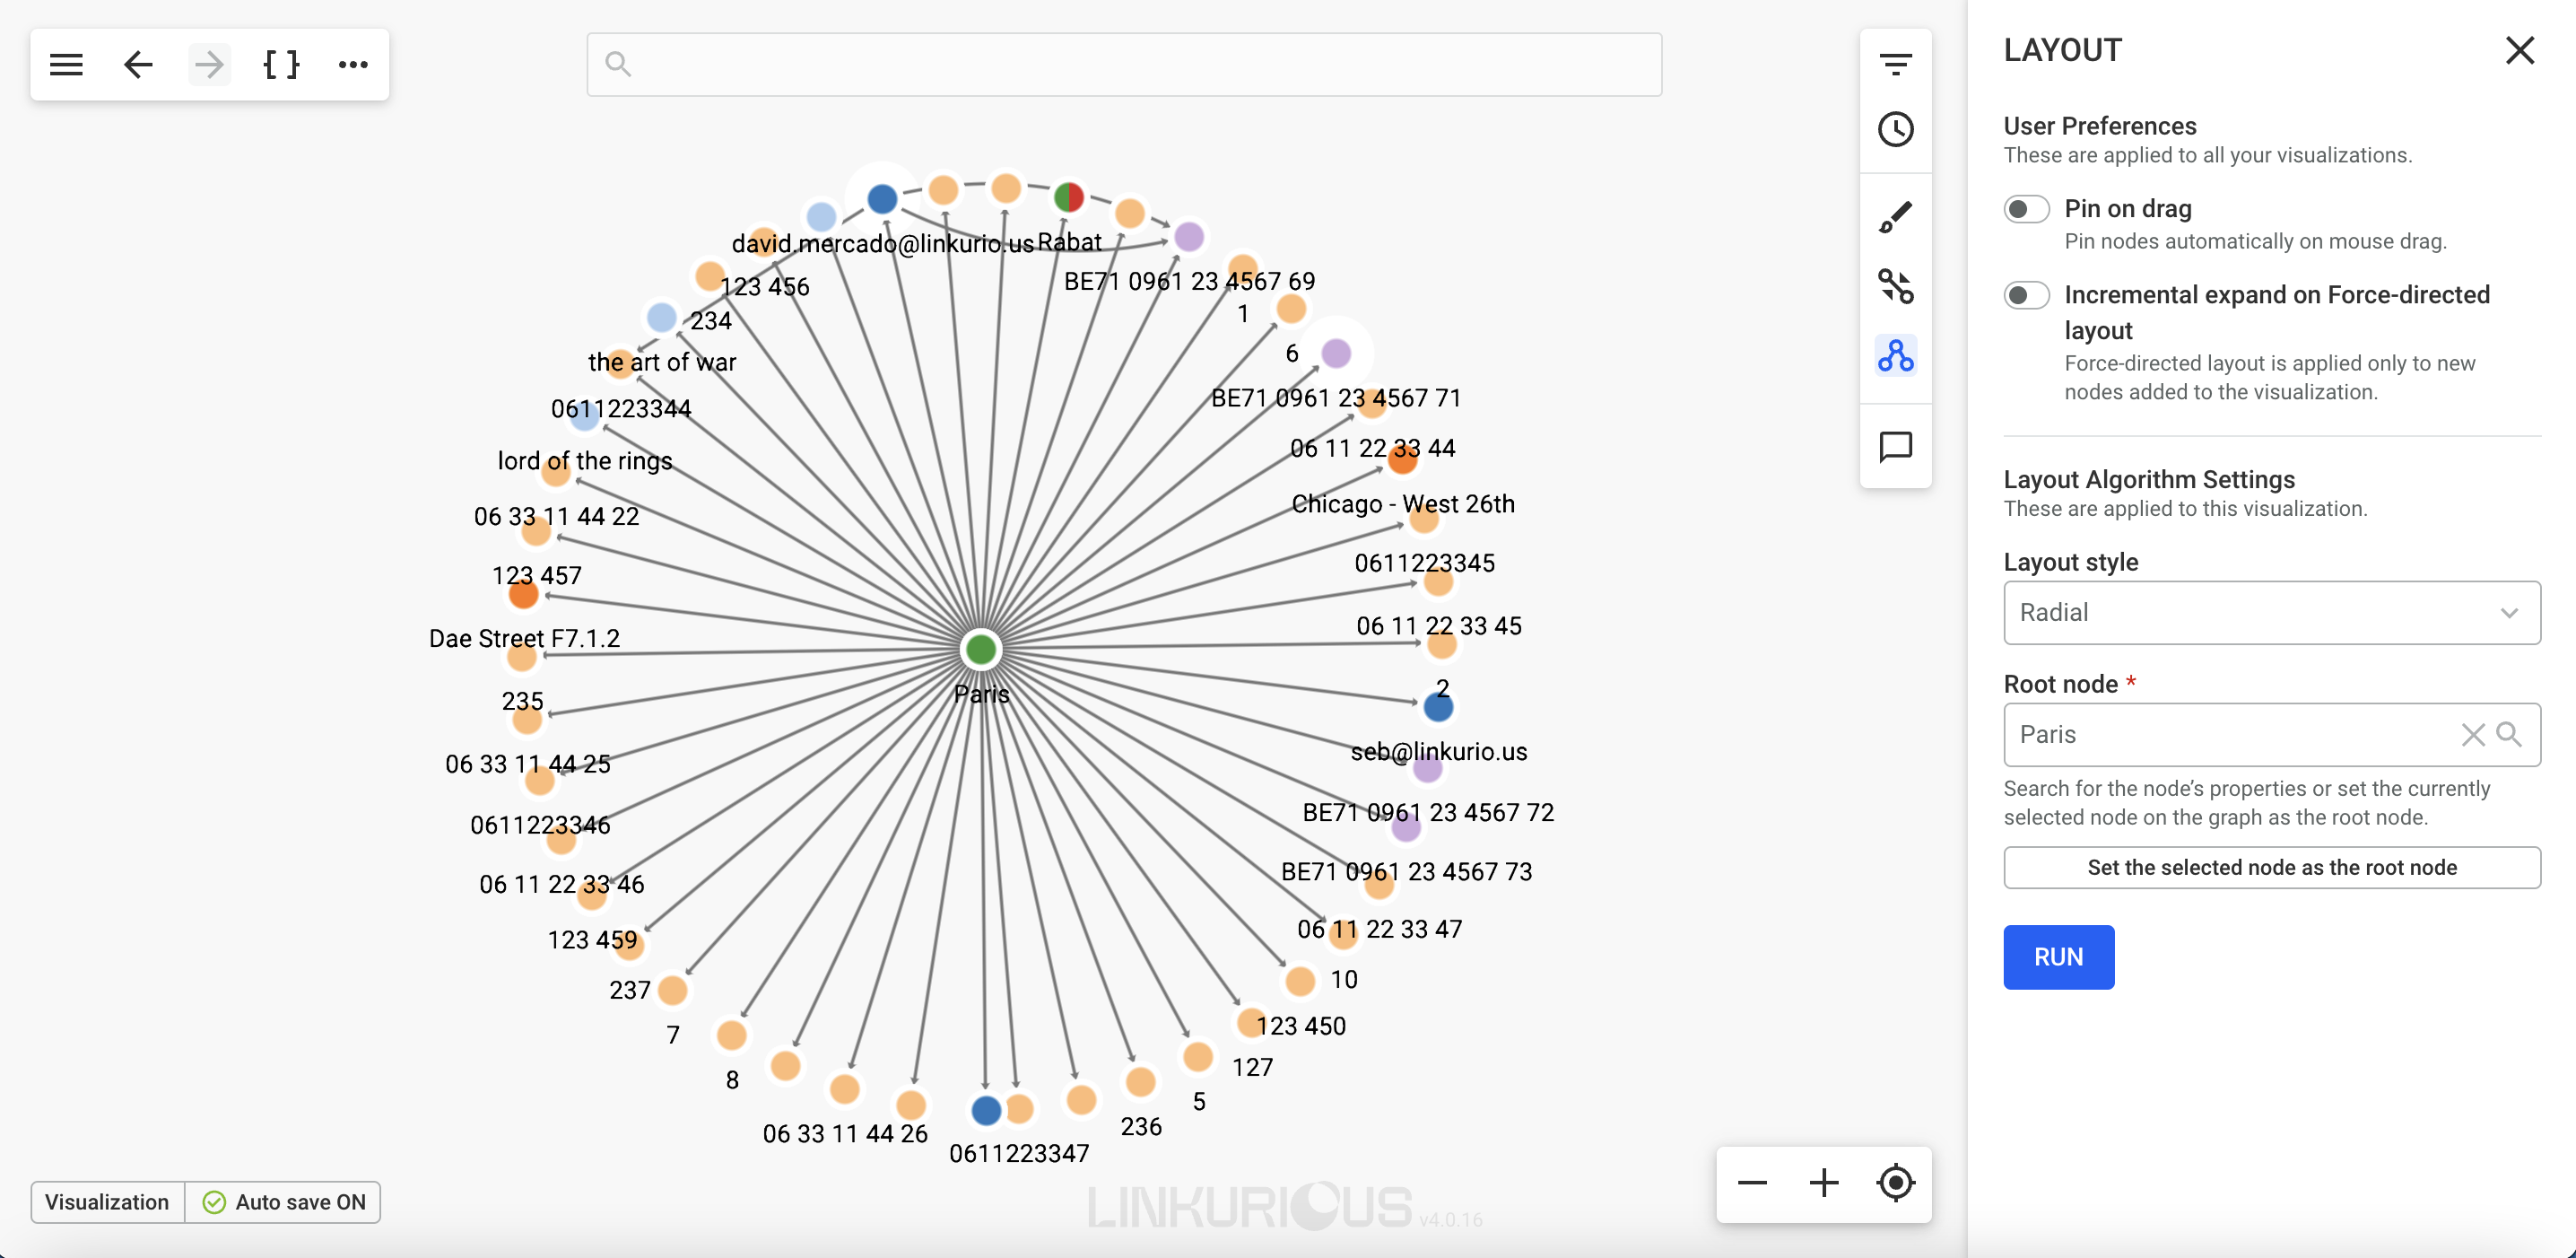Image resolution: width=2576 pixels, height=1258 pixels.
Task: Open the timeline clock icon
Action: (x=1895, y=129)
